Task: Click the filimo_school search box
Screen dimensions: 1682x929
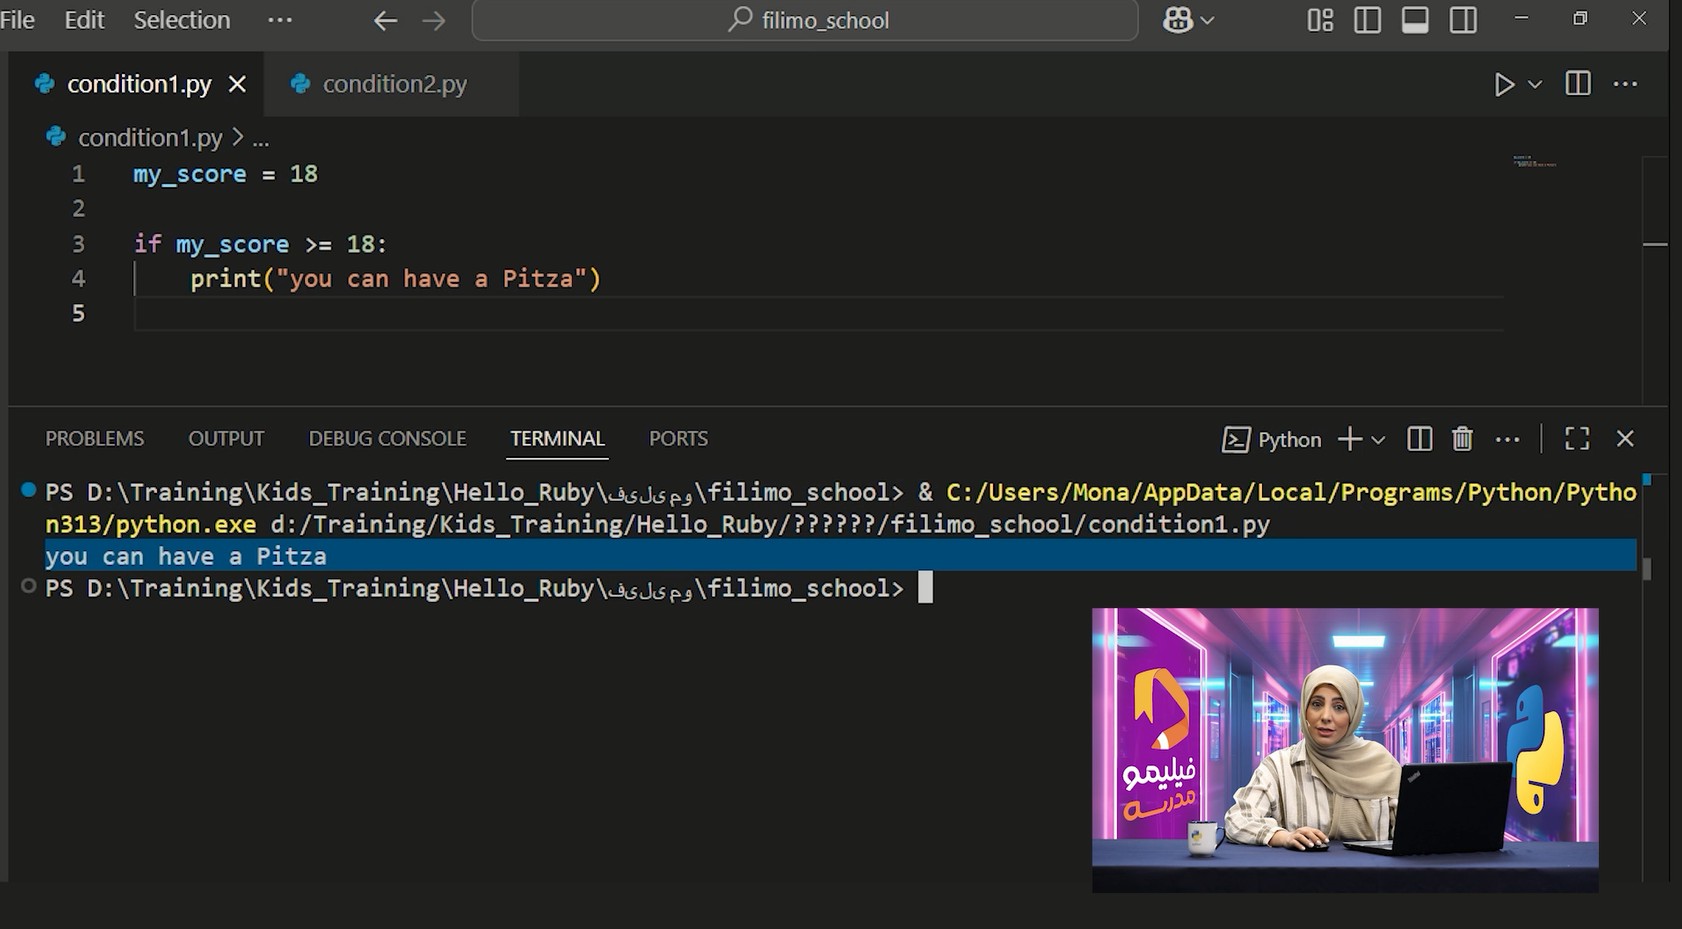Action: pos(805,20)
